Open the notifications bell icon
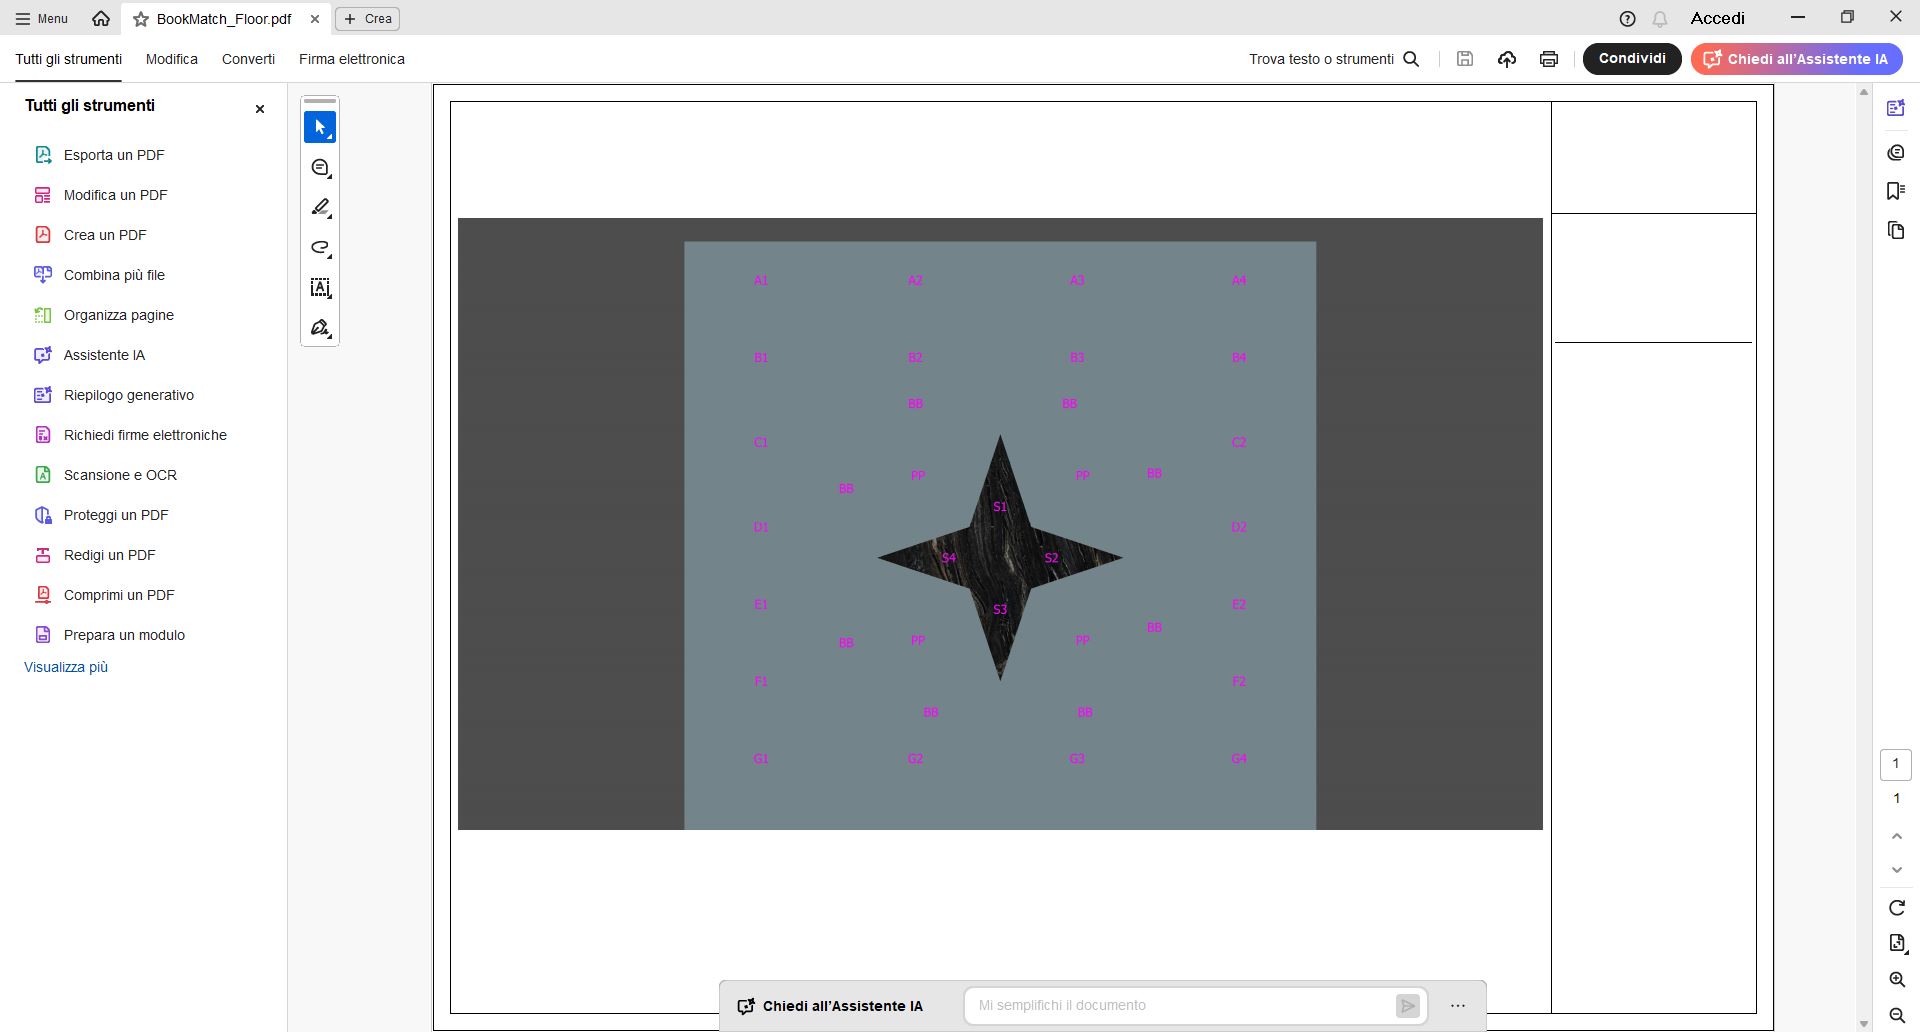The height and width of the screenshot is (1032, 1920). (1660, 19)
